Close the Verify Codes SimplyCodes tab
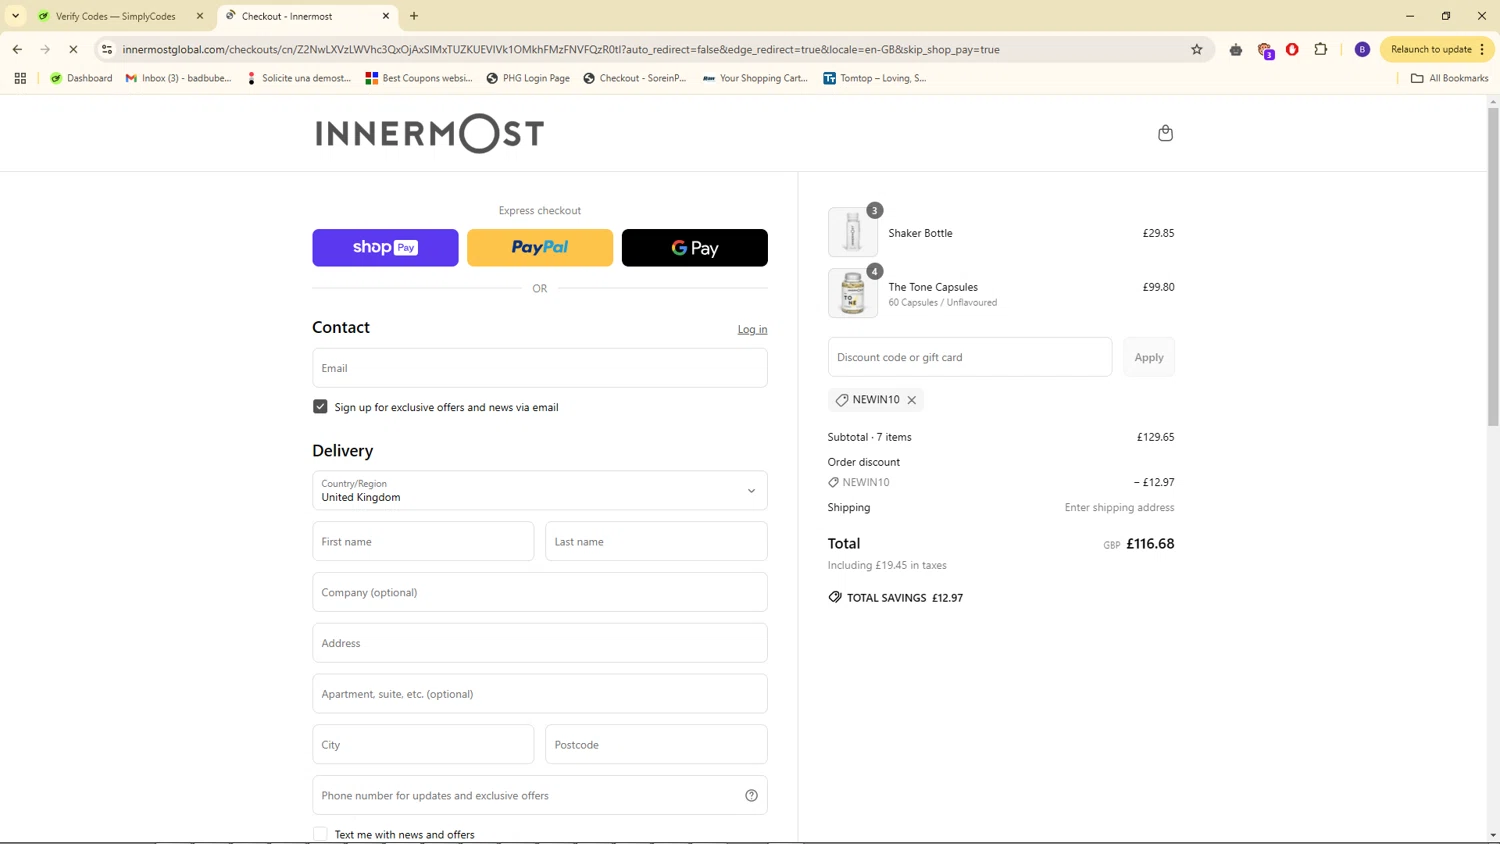The height and width of the screenshot is (844, 1500). [x=200, y=16]
